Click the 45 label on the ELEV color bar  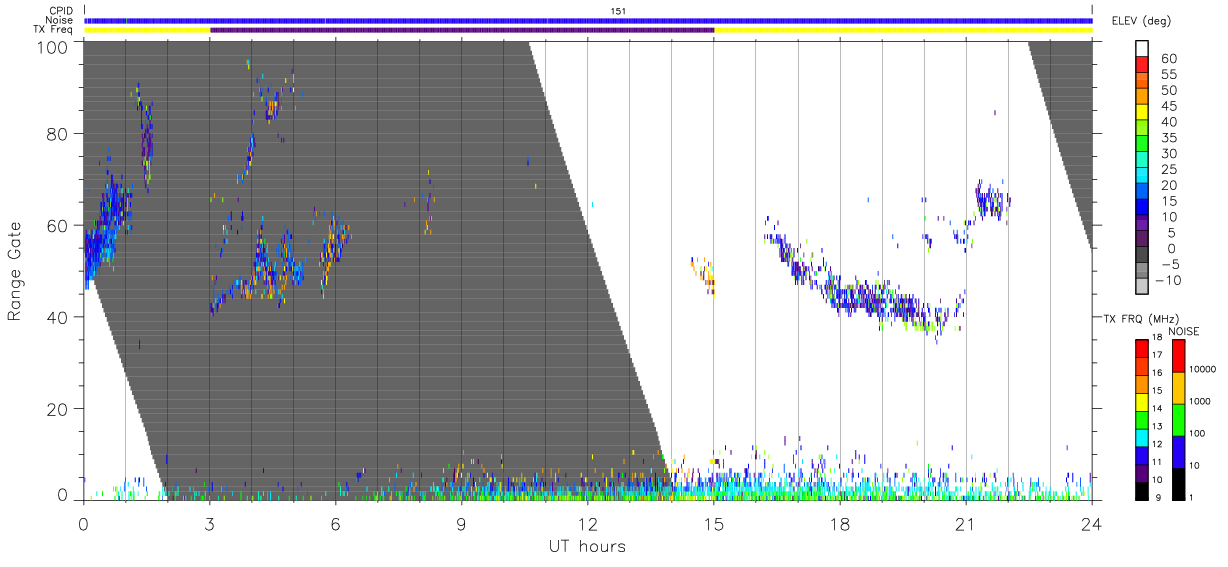(1168, 107)
